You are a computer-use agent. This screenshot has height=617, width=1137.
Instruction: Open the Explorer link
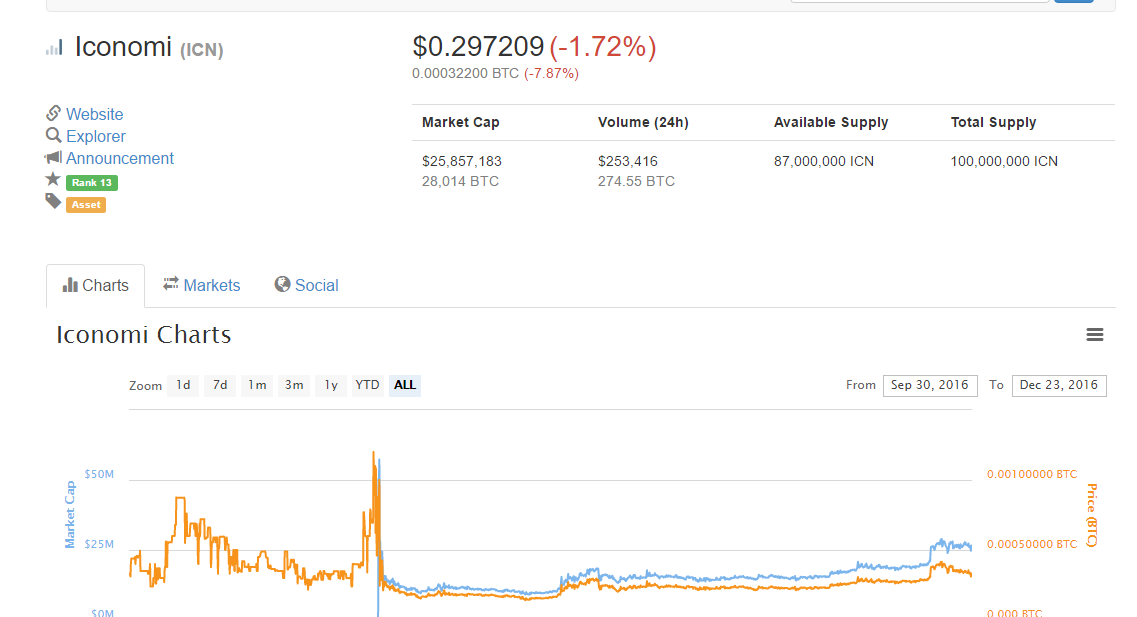point(96,136)
